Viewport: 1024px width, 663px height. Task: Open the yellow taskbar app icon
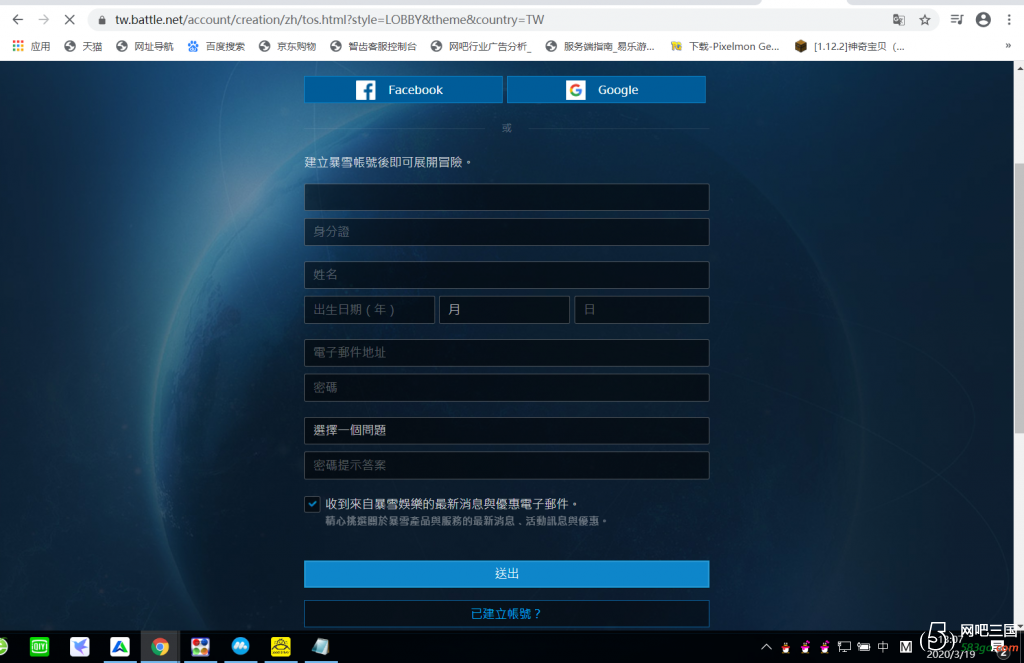(x=281, y=647)
